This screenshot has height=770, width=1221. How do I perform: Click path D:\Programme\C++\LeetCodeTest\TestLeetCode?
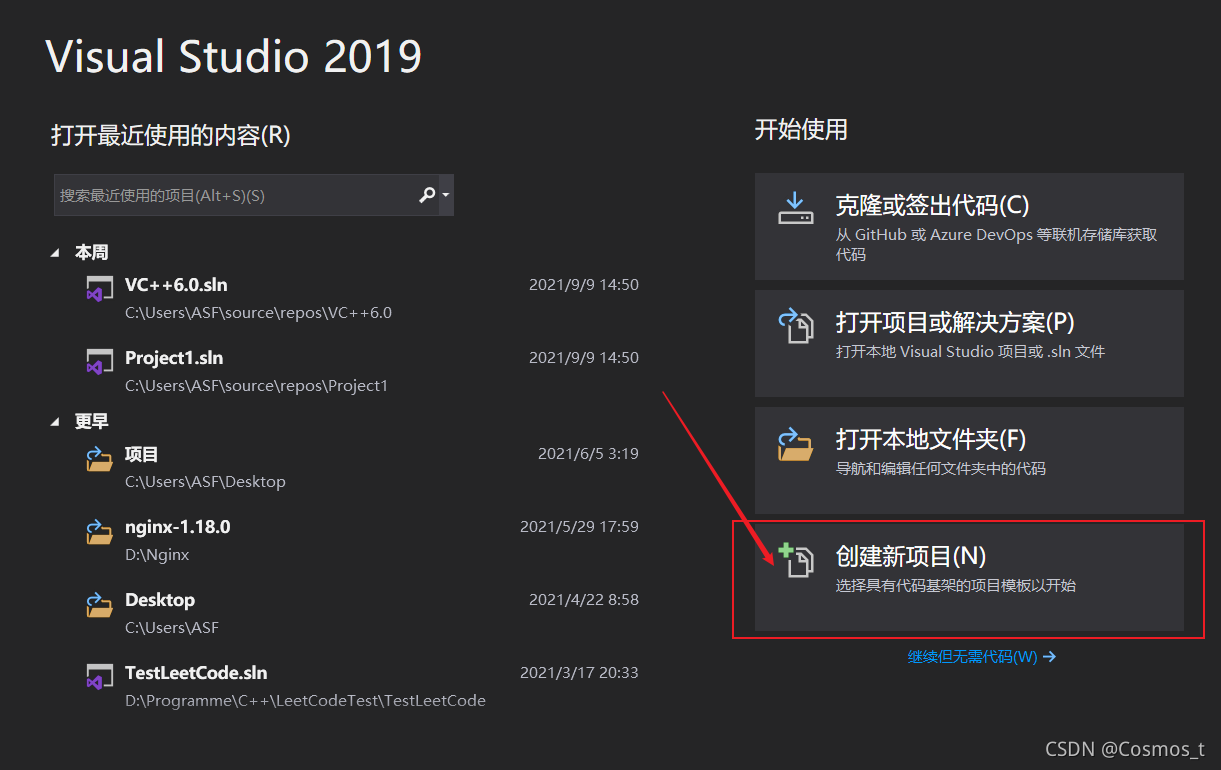tap(305, 700)
